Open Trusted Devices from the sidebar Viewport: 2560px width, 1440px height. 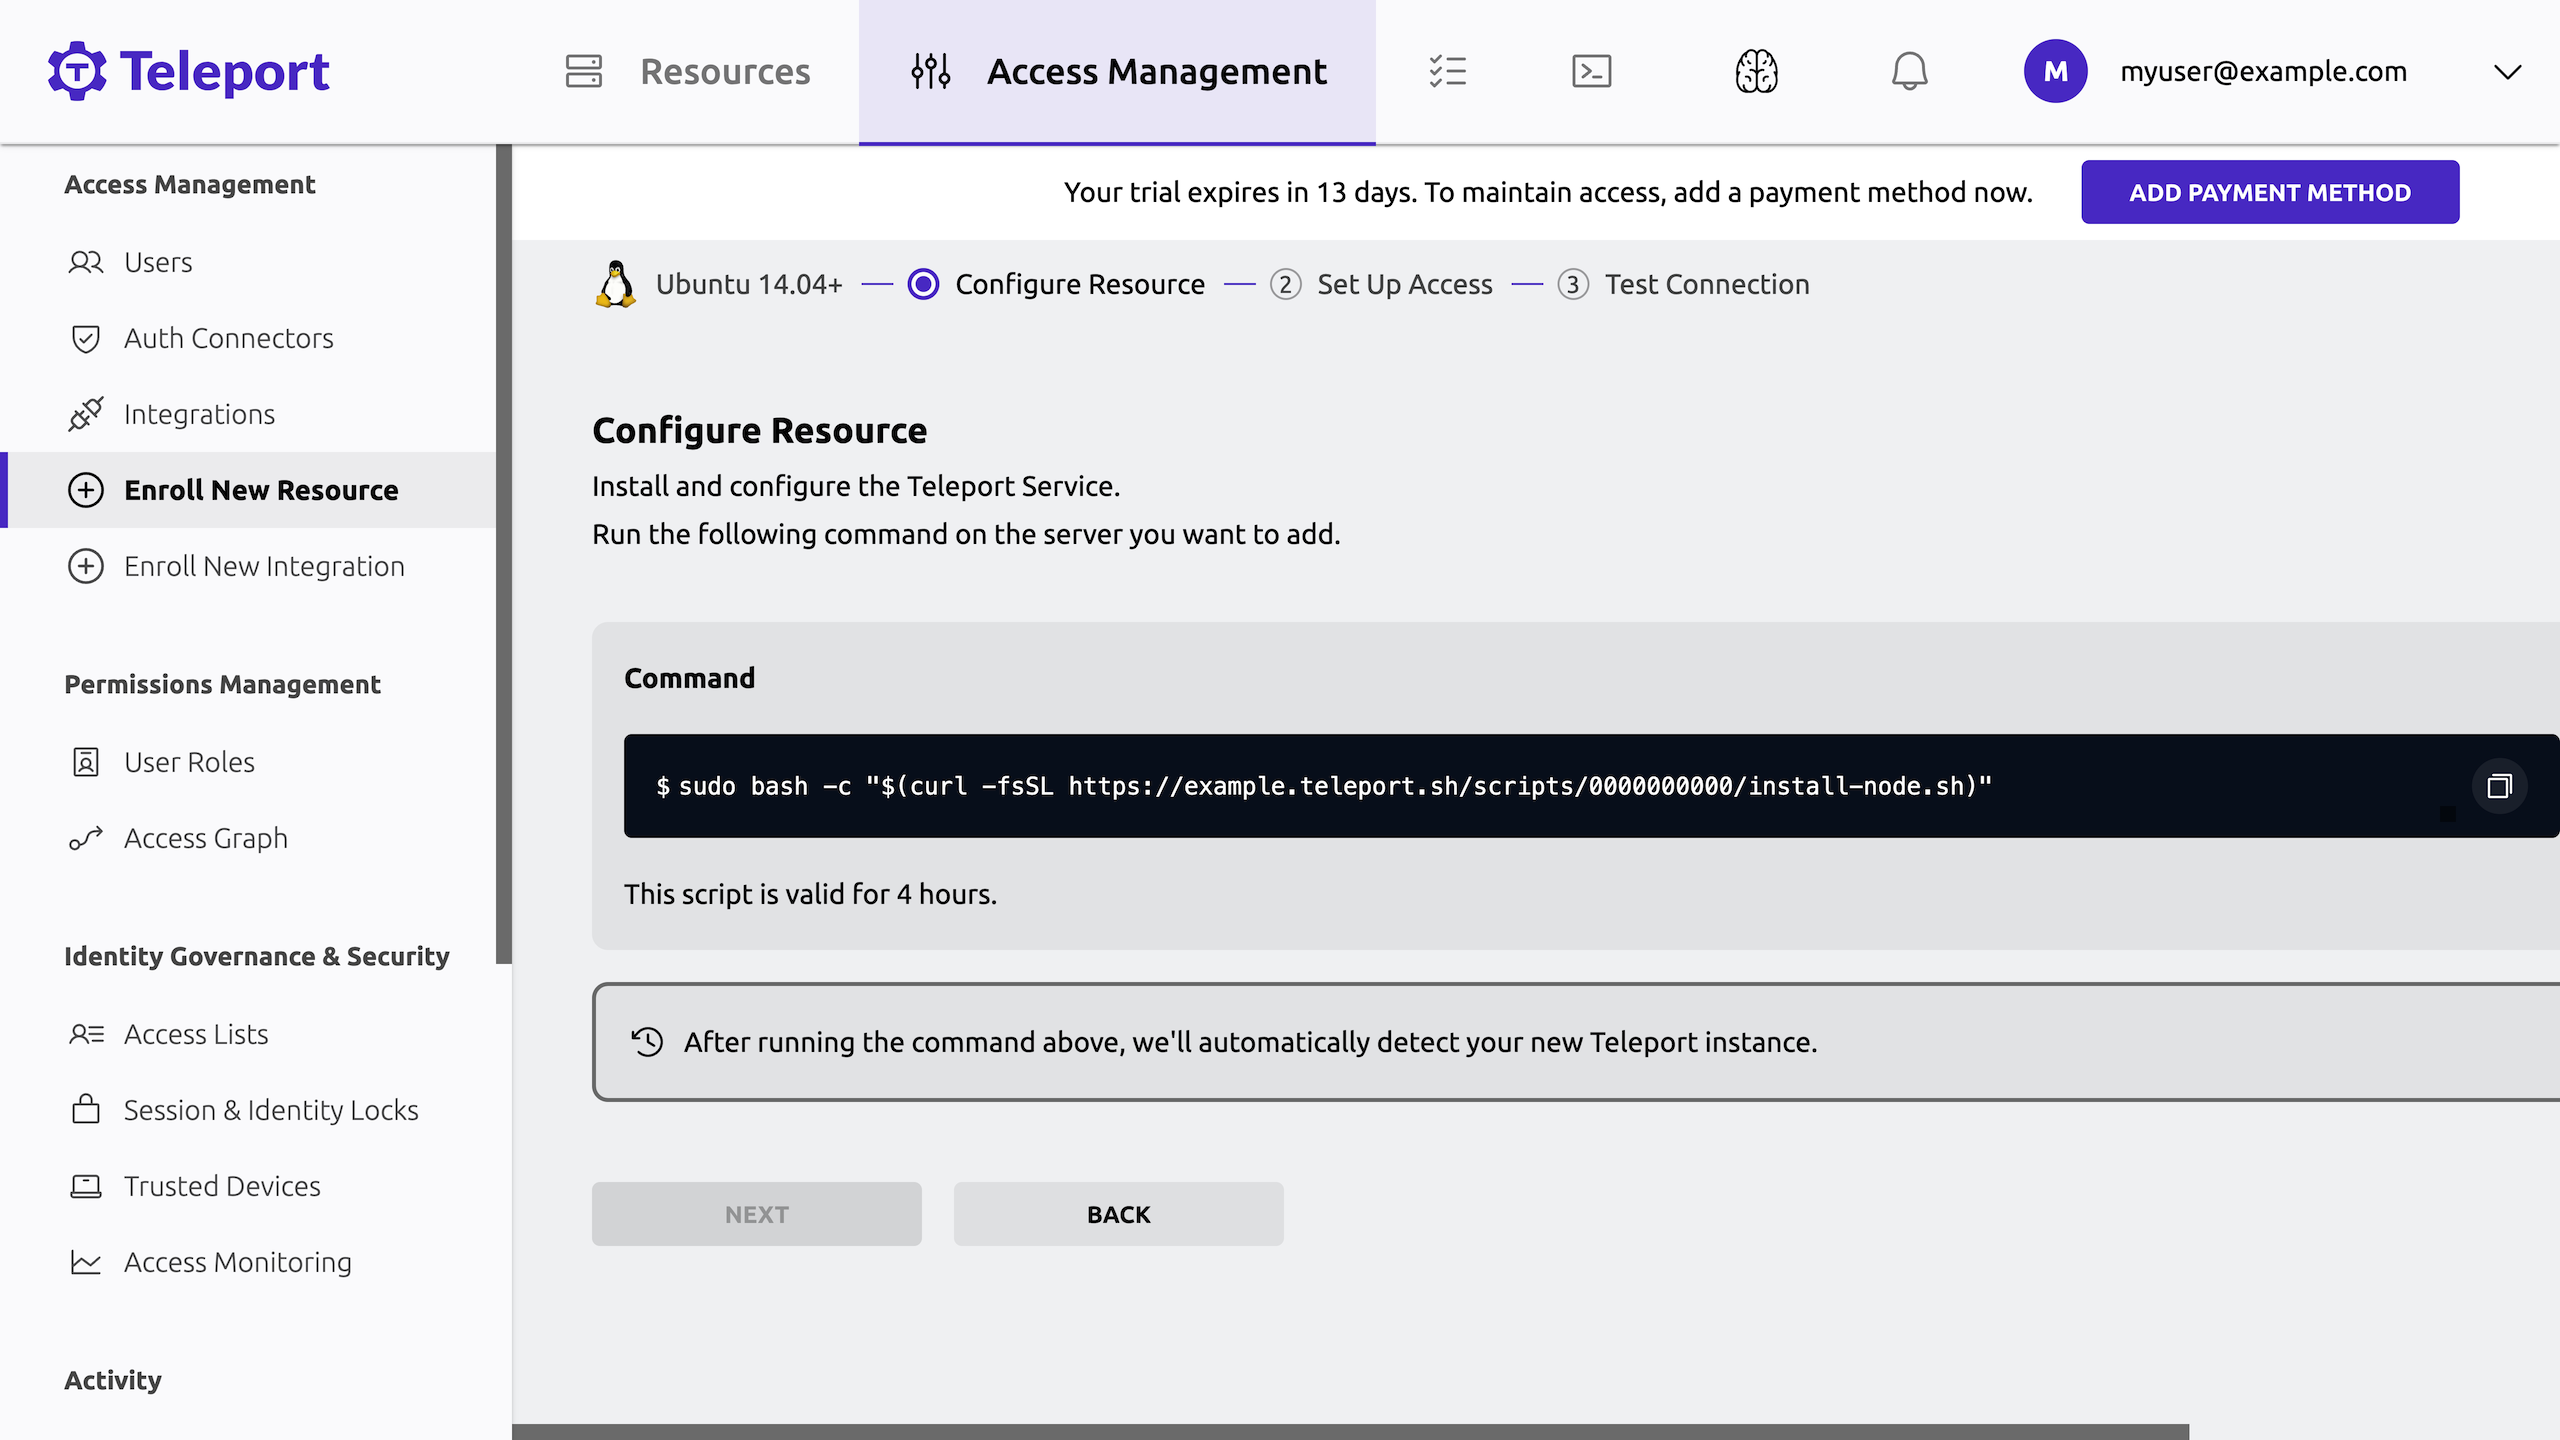pyautogui.click(x=221, y=1186)
